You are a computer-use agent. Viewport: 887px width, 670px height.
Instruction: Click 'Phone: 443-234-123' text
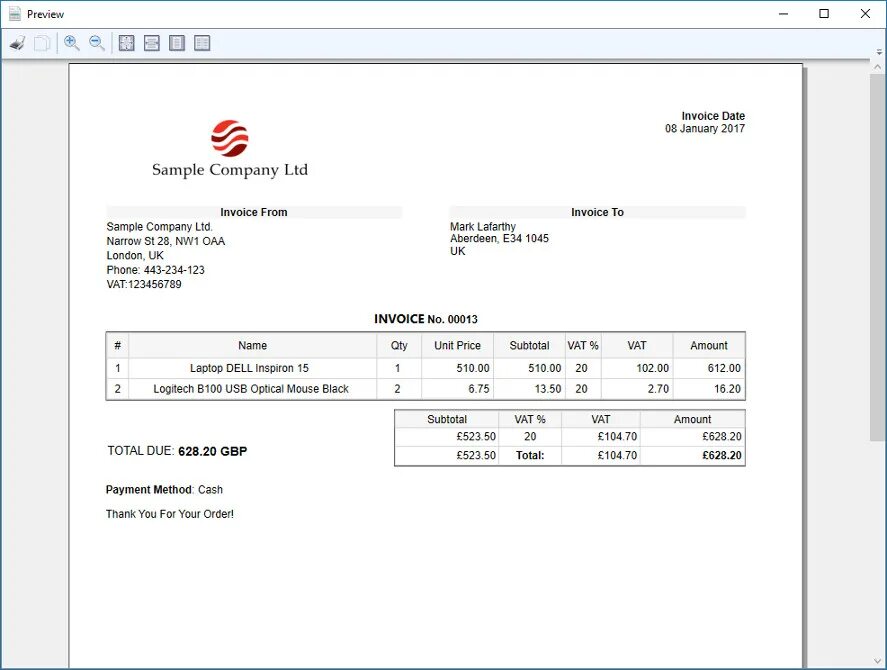[156, 270]
